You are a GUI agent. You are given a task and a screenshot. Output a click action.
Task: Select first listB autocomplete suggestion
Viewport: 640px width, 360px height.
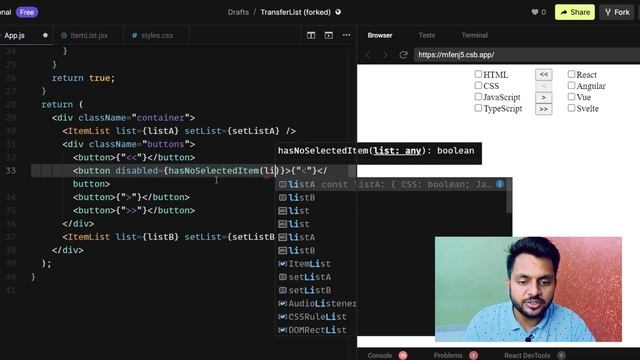(391, 198)
